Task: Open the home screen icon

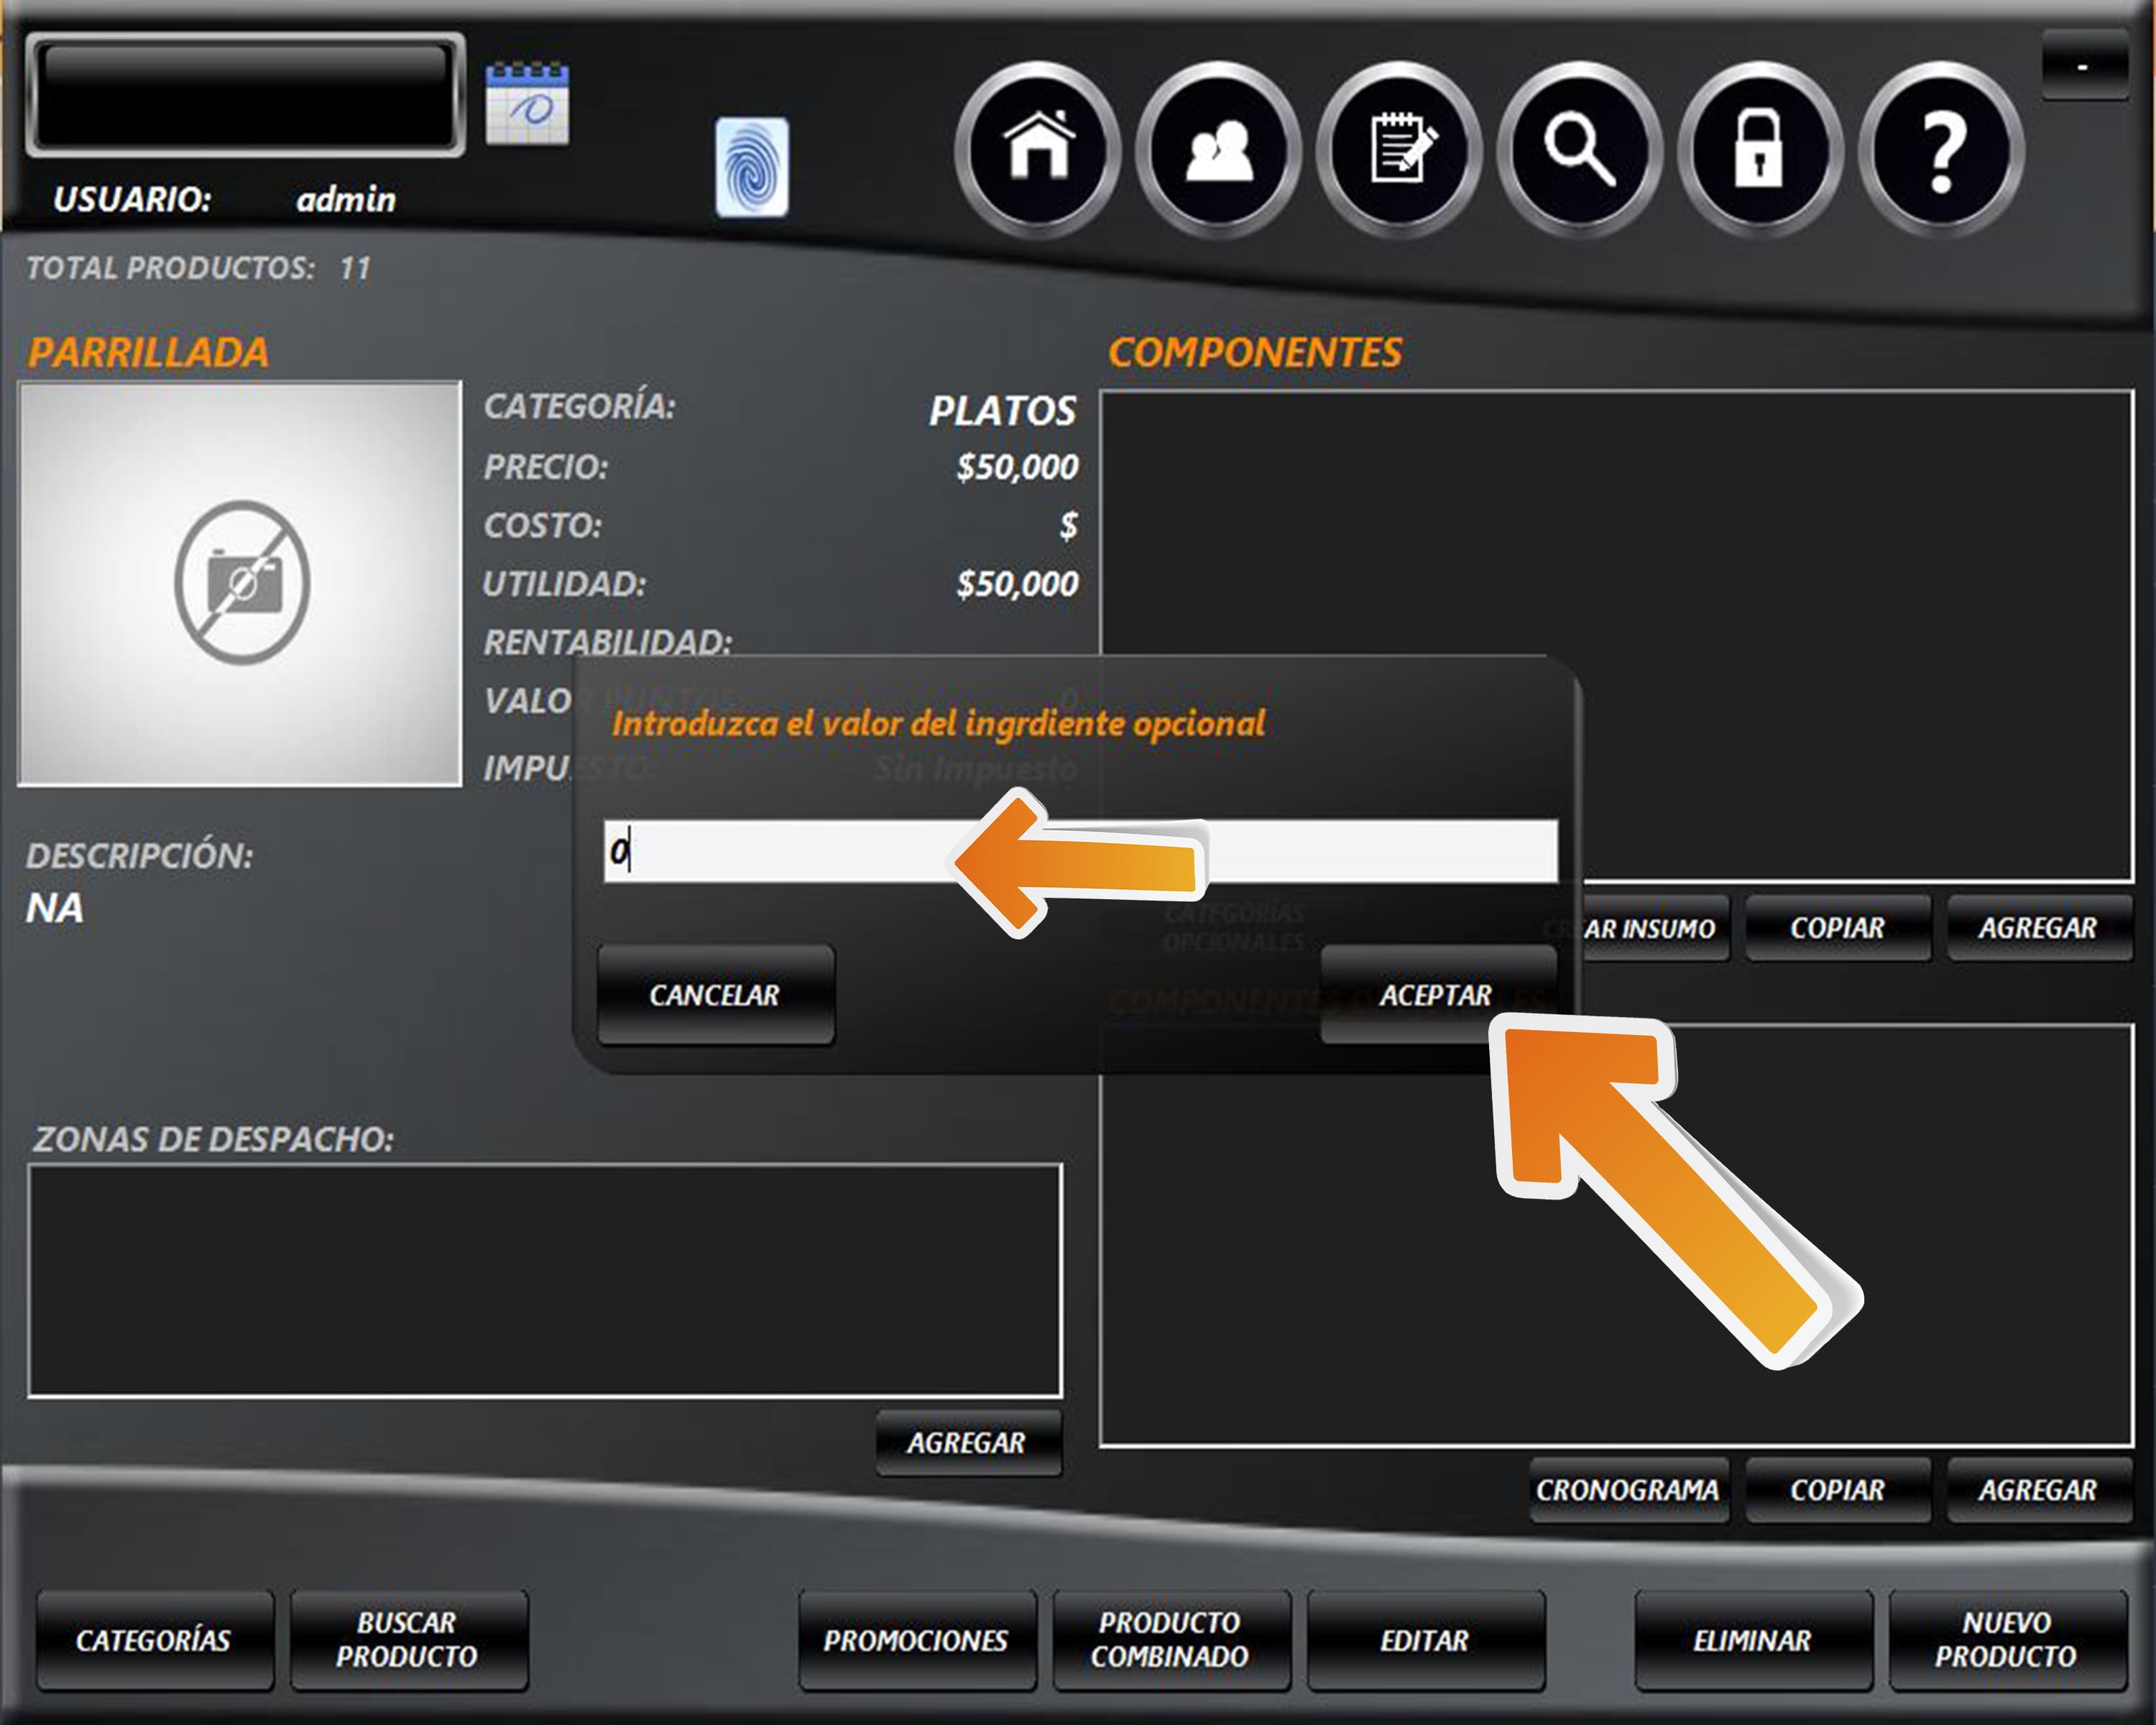Action: pos(1038,150)
